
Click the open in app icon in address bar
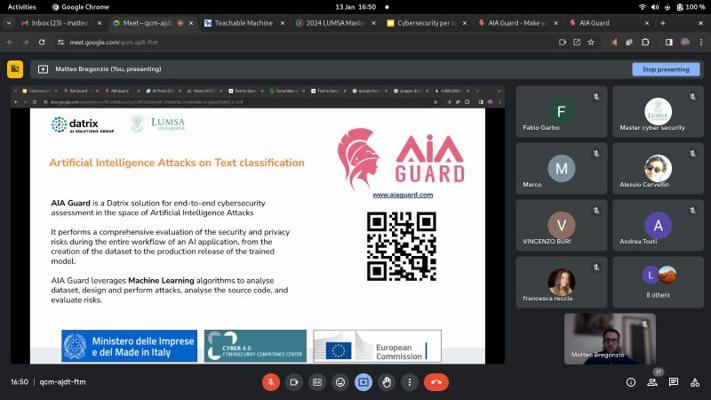(577, 42)
